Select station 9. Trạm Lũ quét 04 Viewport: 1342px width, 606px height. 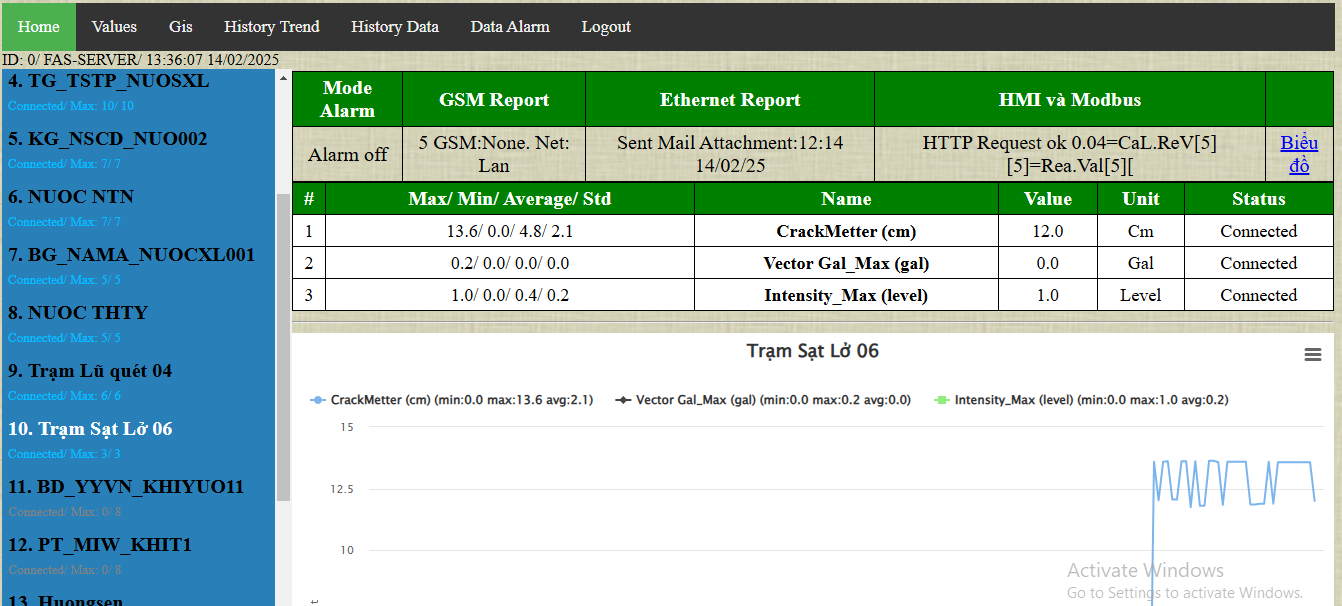90,371
